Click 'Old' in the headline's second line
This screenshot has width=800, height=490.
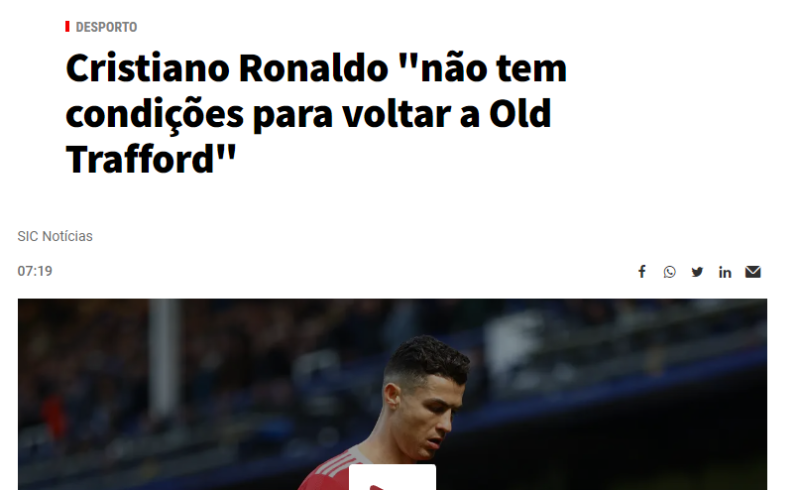coord(520,113)
